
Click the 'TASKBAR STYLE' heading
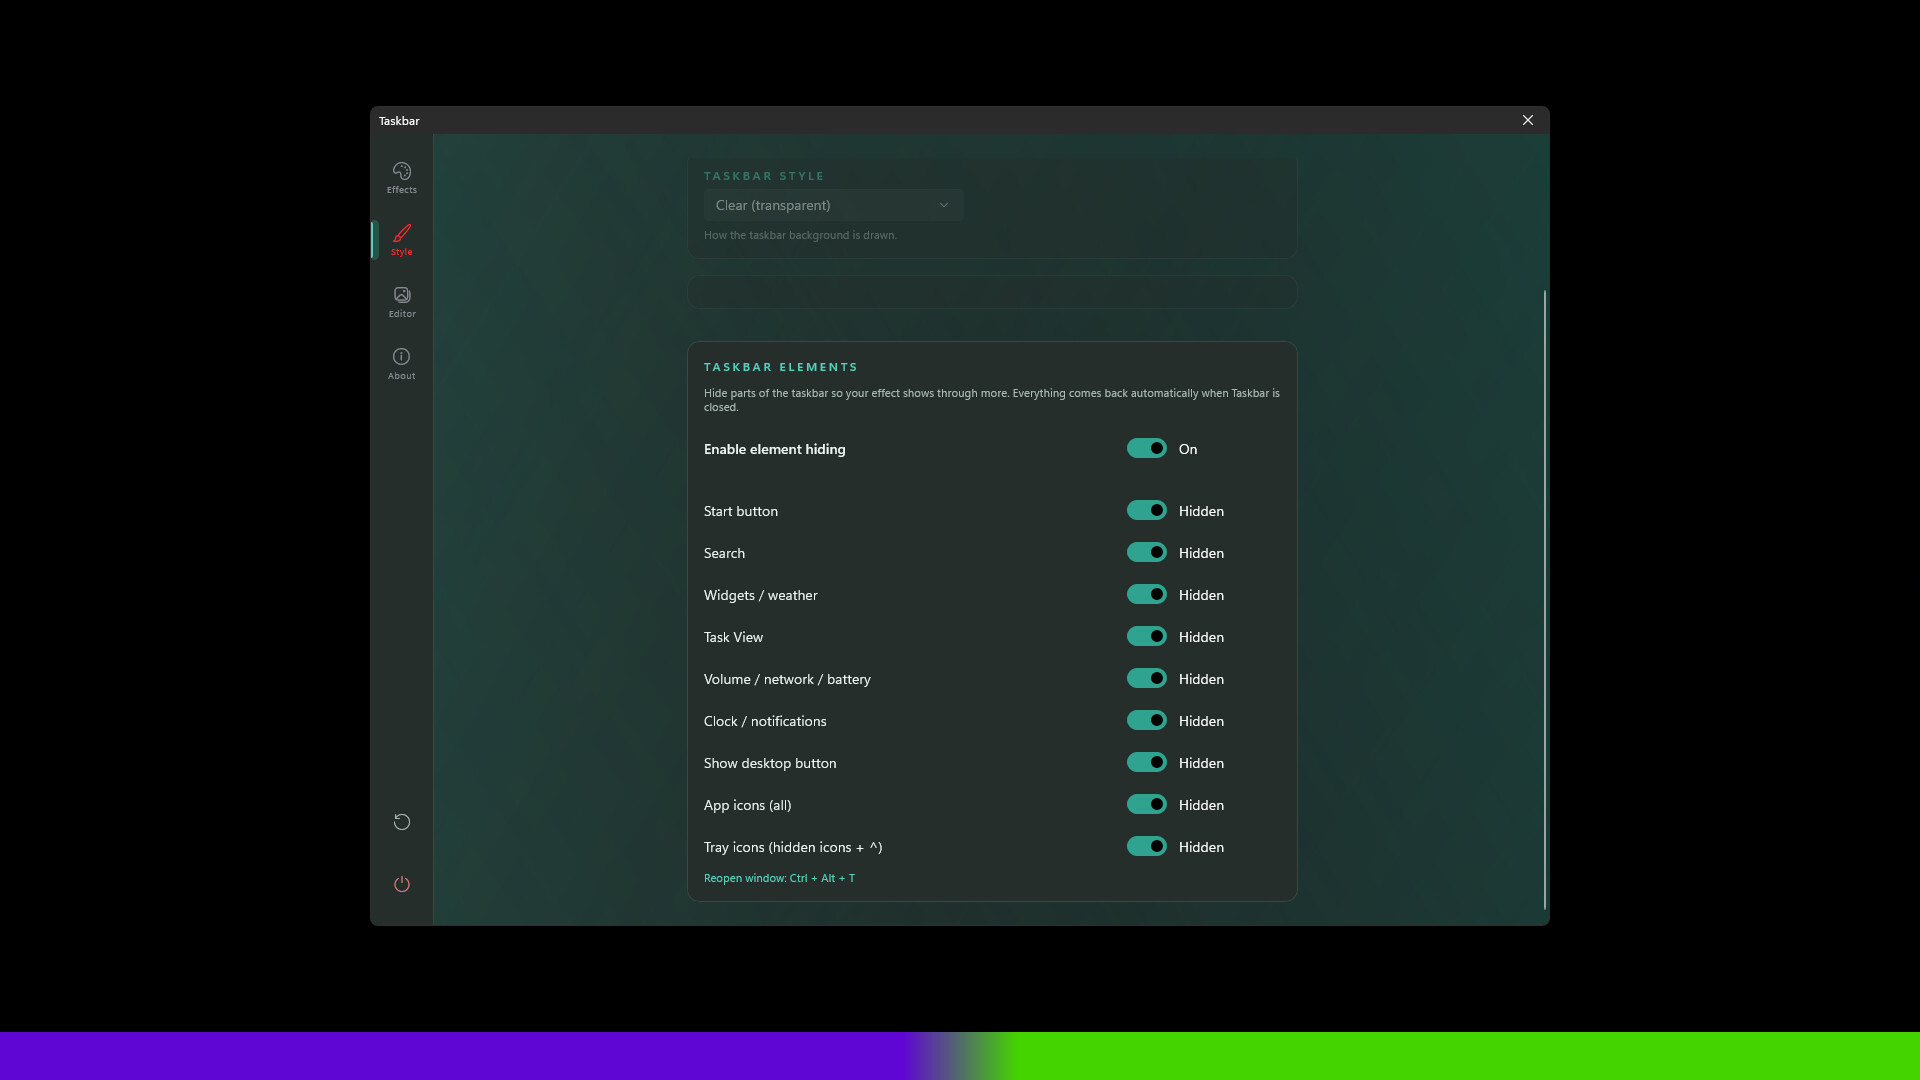(764, 176)
